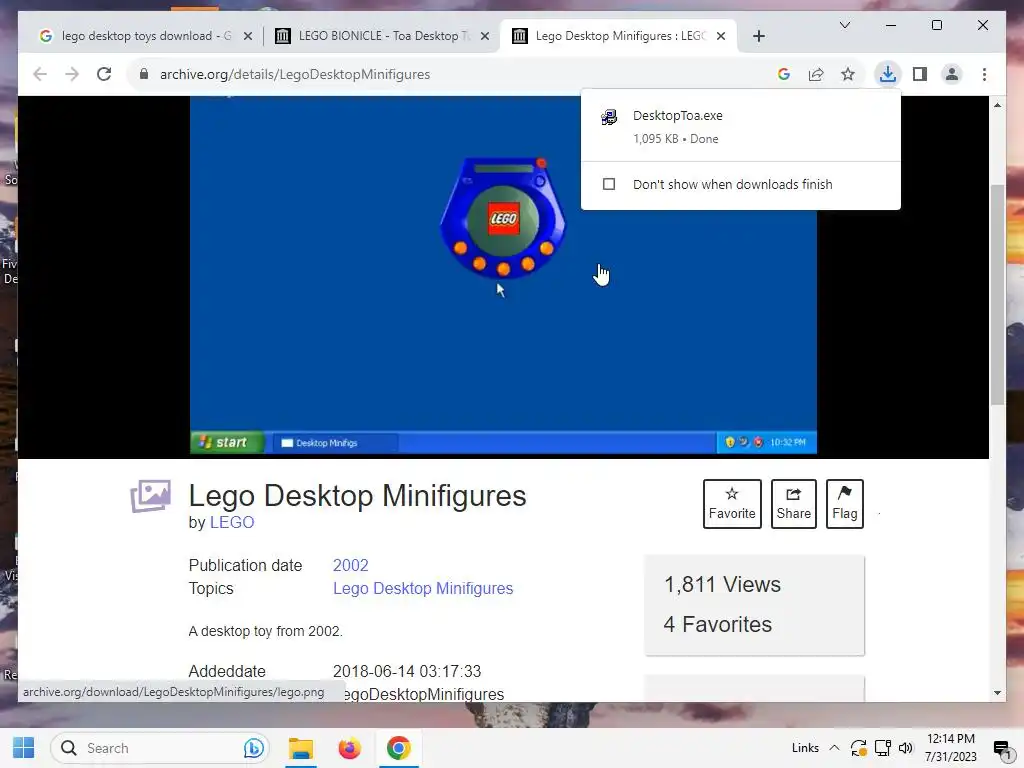Click the Google icon in address bar

[784, 74]
